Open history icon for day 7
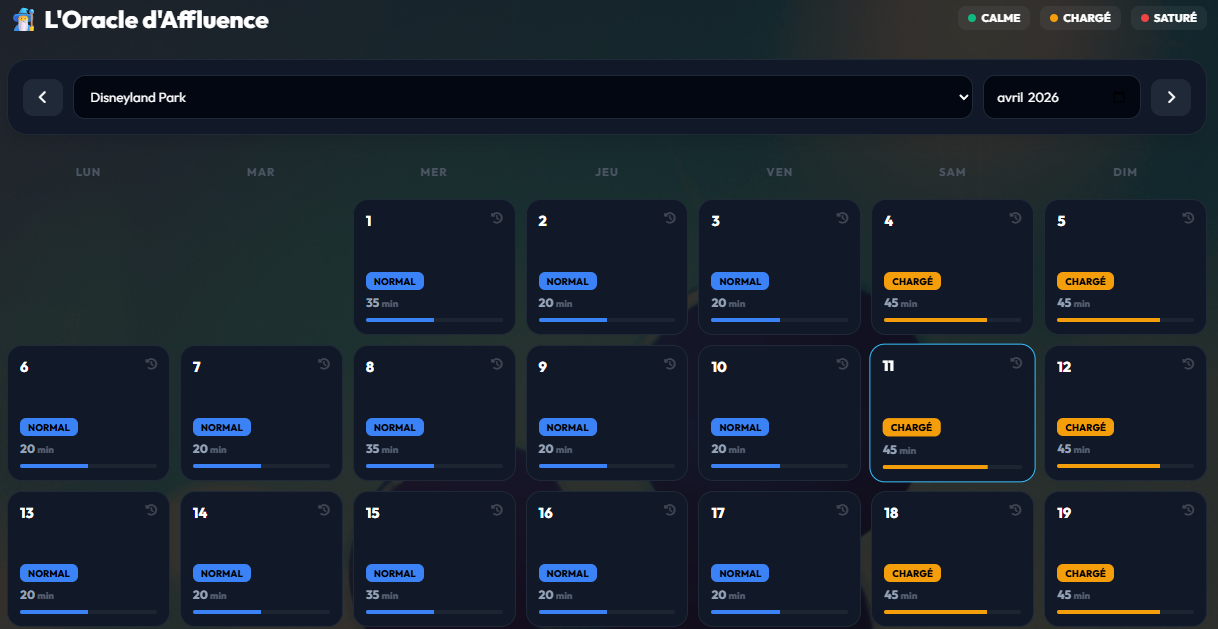 [324, 364]
